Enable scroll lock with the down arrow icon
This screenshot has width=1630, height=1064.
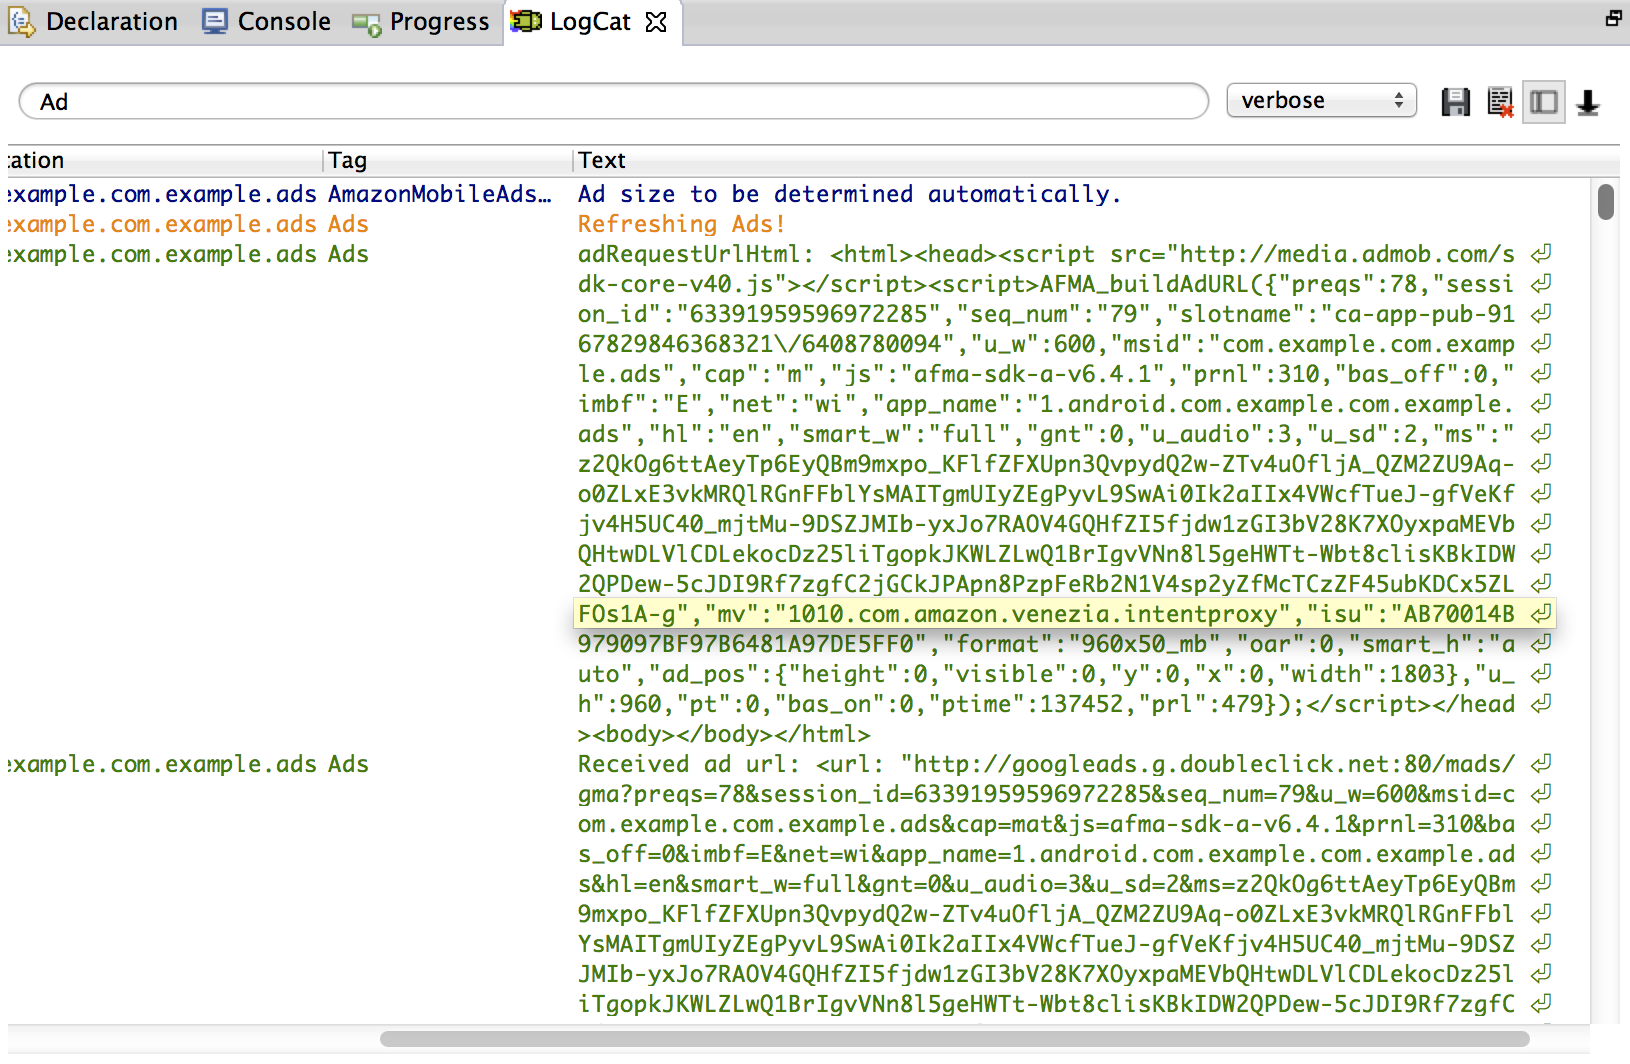point(1588,102)
